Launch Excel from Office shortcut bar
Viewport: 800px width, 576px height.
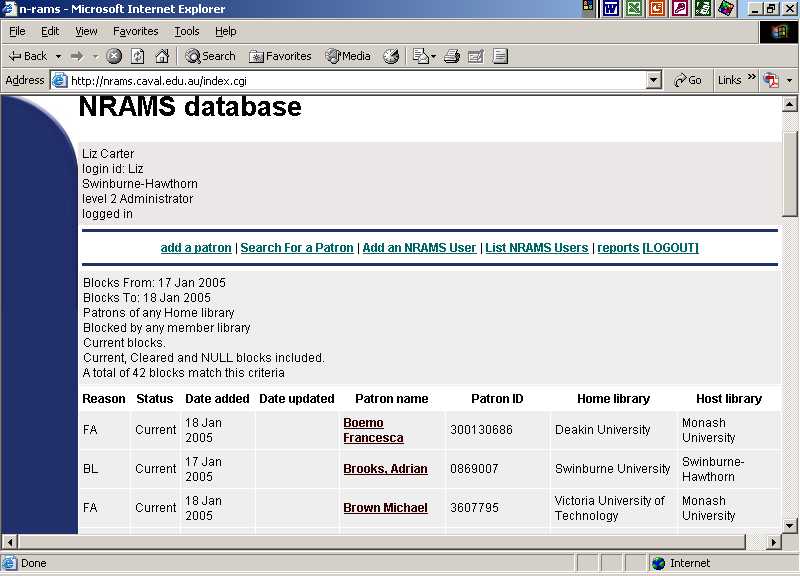pyautogui.click(x=634, y=8)
